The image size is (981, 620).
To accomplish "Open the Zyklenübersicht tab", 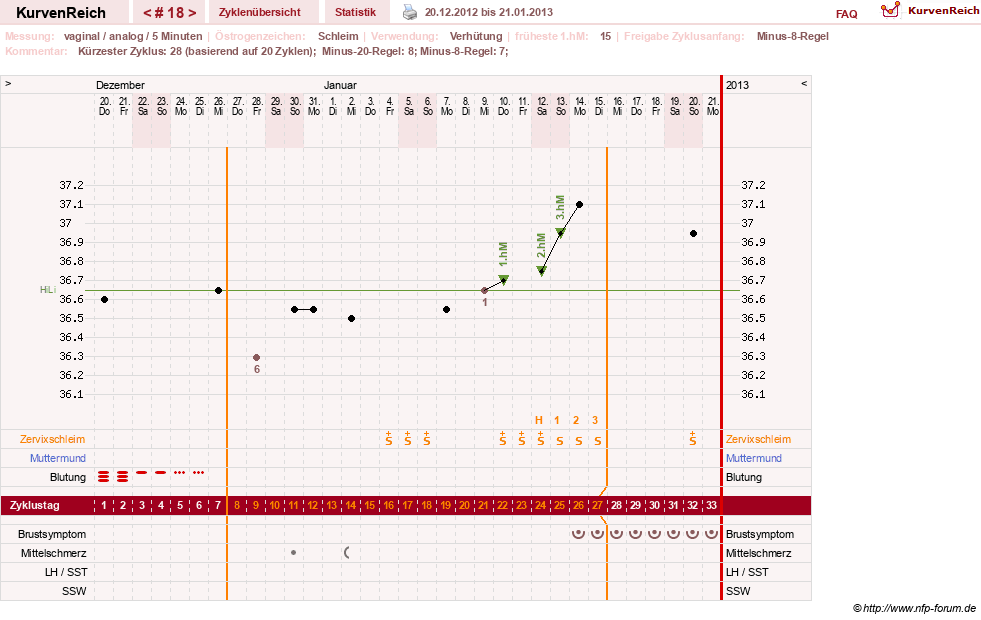I will pos(260,12).
